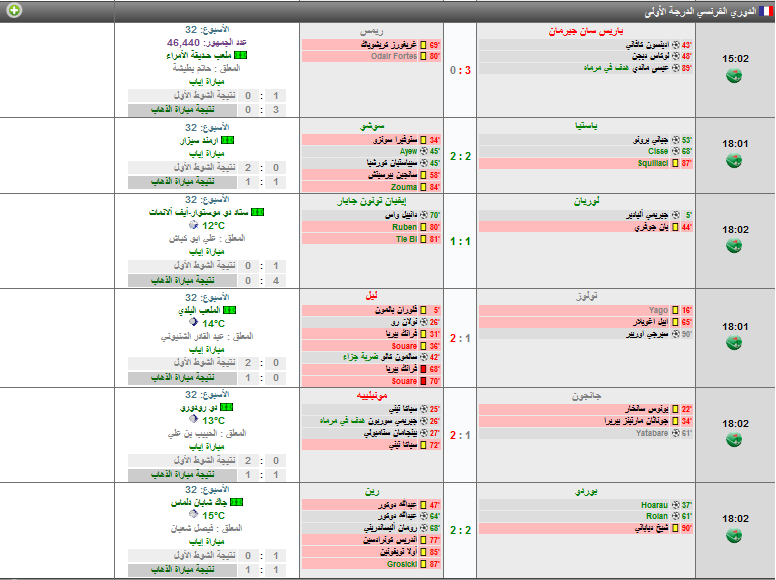Click the 2 : 2 score of Bordeaux match

460,531
